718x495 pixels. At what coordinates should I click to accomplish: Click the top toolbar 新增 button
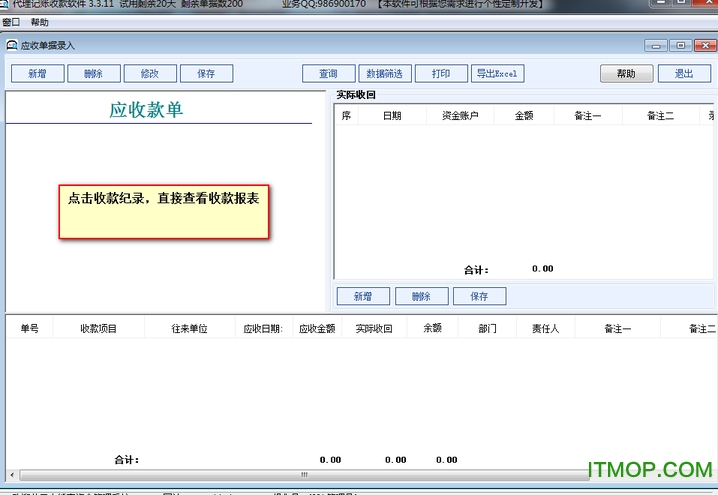37,74
